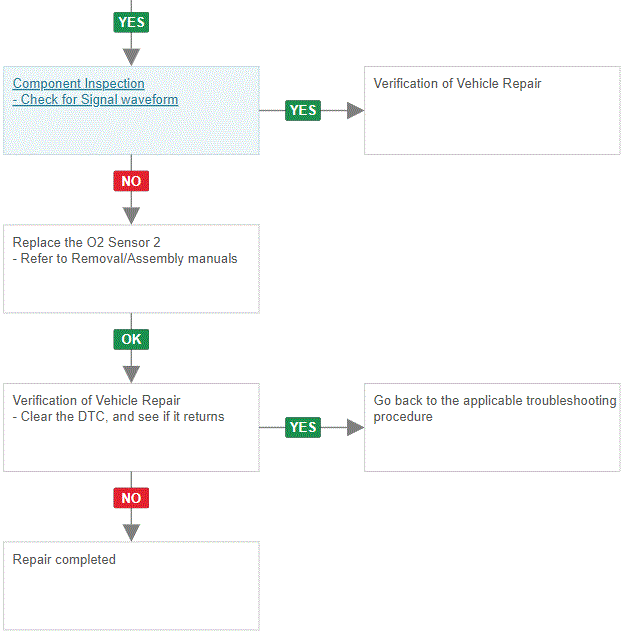Click the red NO label above Repair completed
629x636 pixels.
[x=131, y=497]
